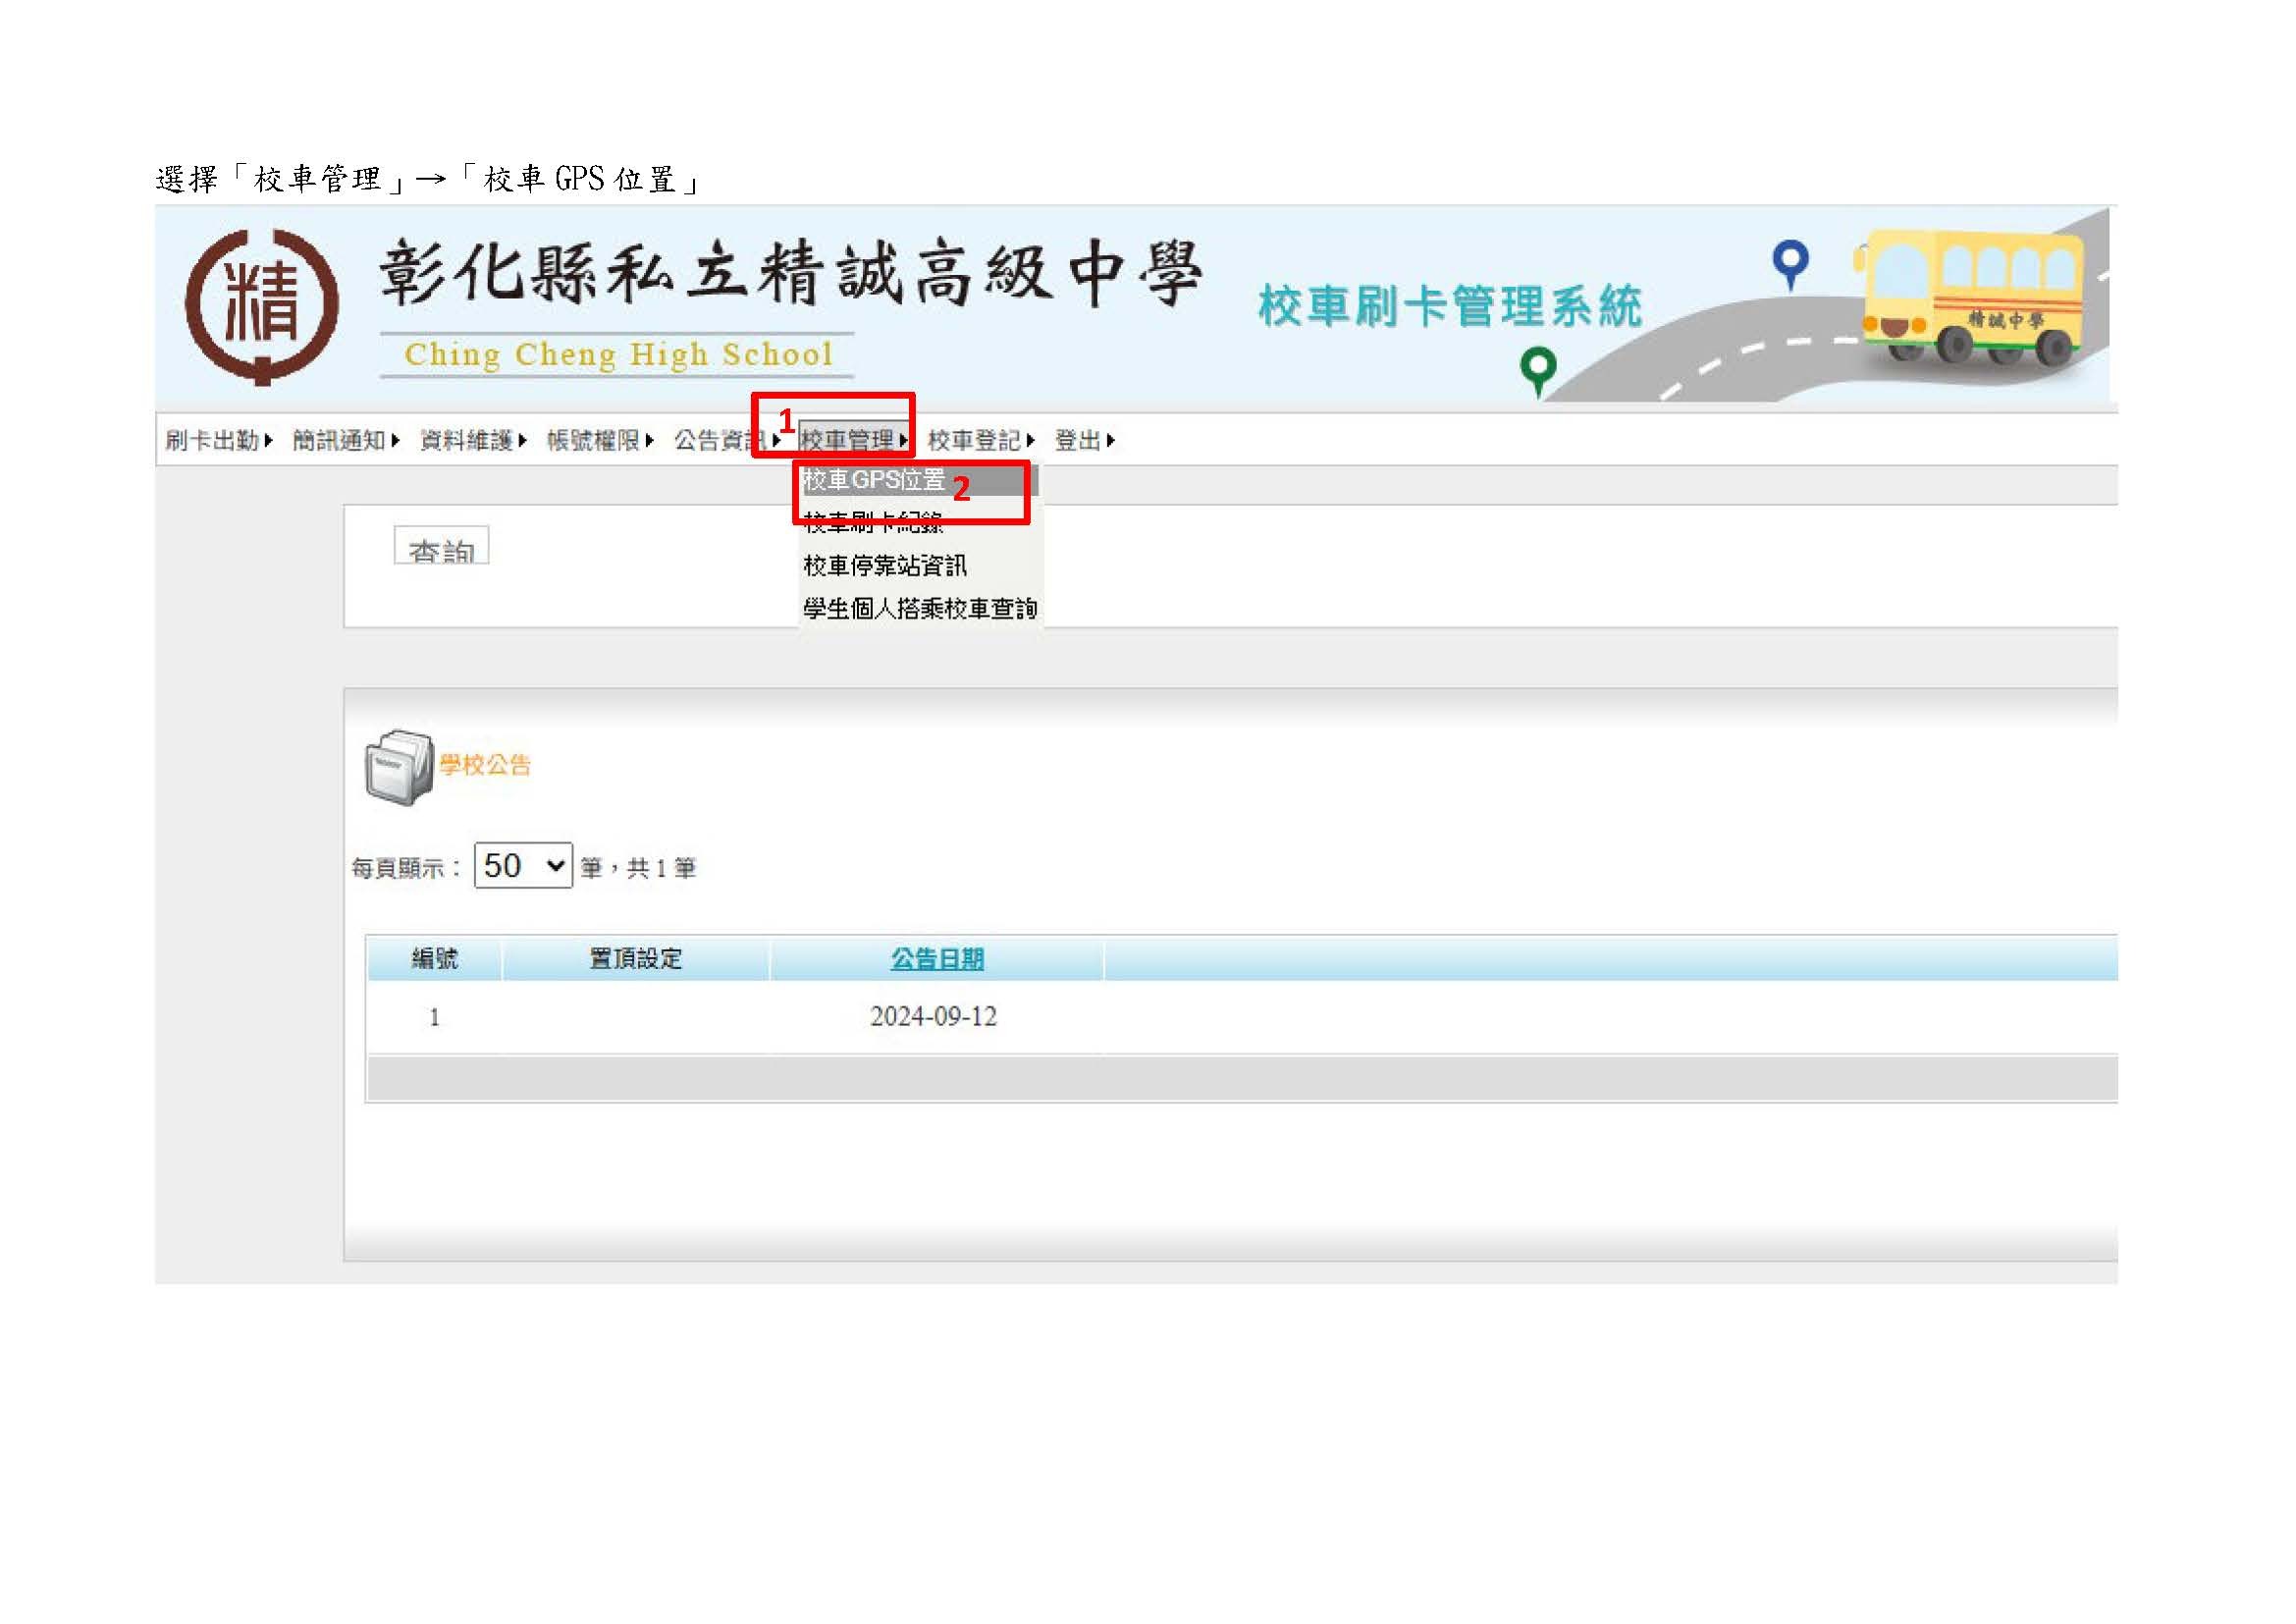2296x1624 pixels.
Task: Open the 50 per-page dropdown
Action: [x=523, y=866]
